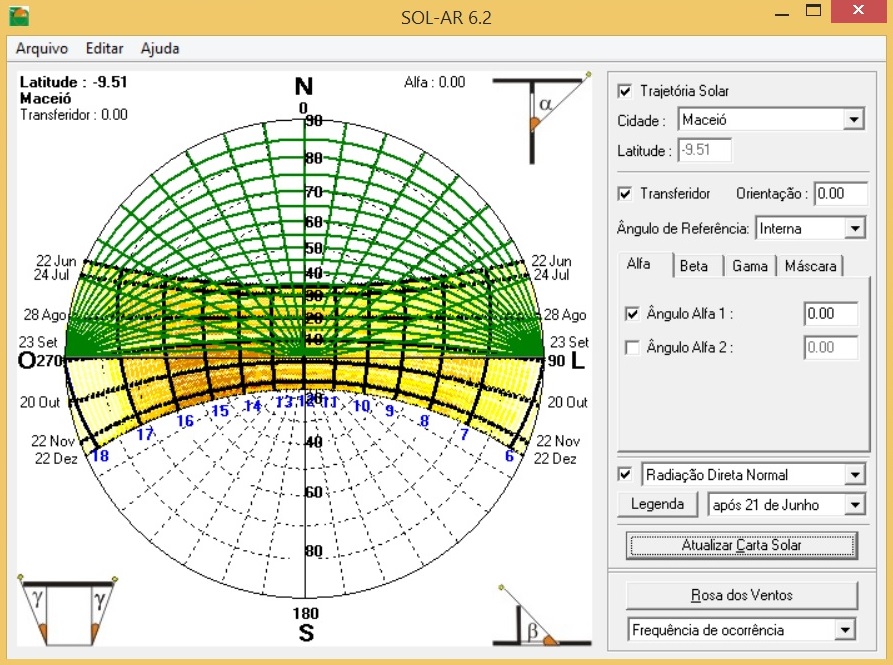This screenshot has height=665, width=893.
Task: Switch to the Beta tab
Action: 694,266
